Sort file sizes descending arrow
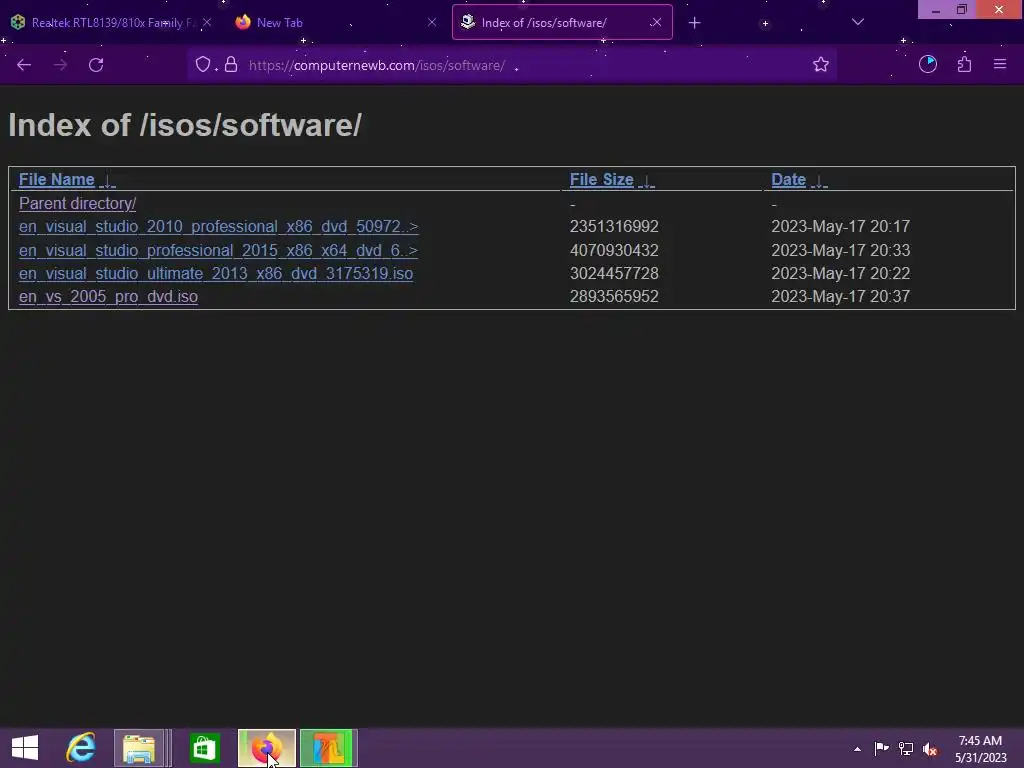1024x768 pixels. 647,181
